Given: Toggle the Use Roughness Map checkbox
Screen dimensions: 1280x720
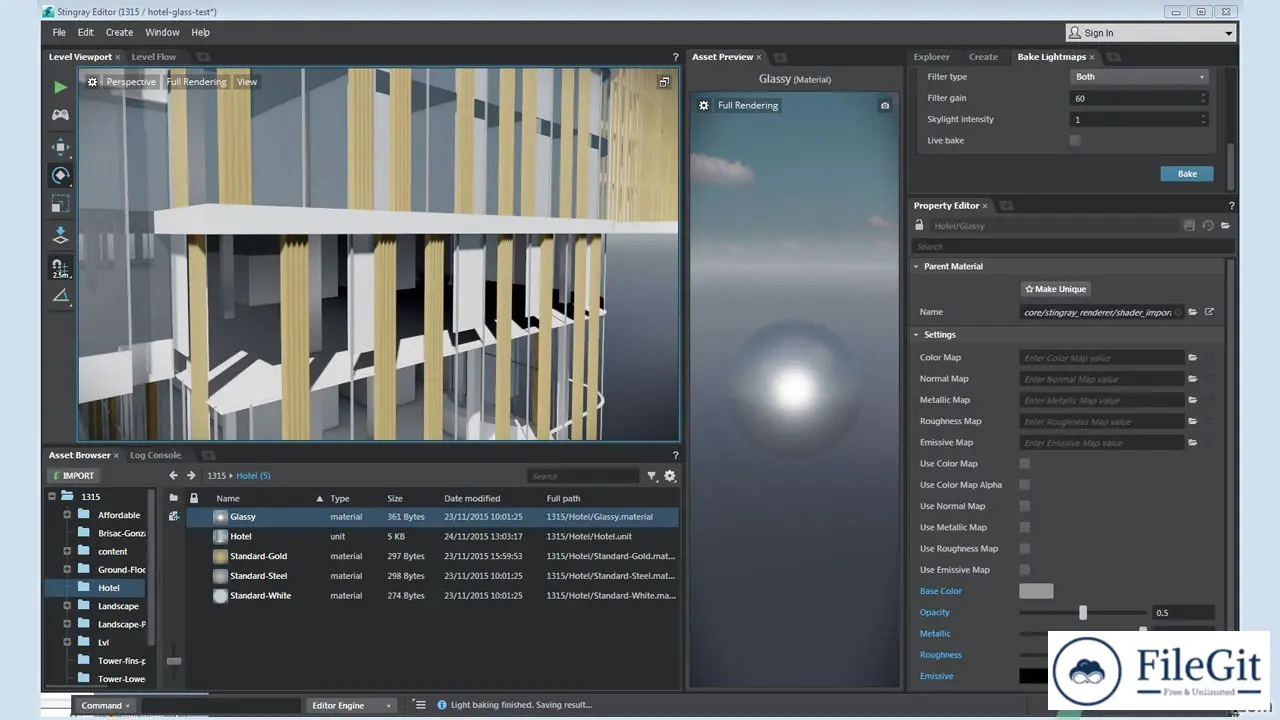Looking at the screenshot, I should (1024, 548).
